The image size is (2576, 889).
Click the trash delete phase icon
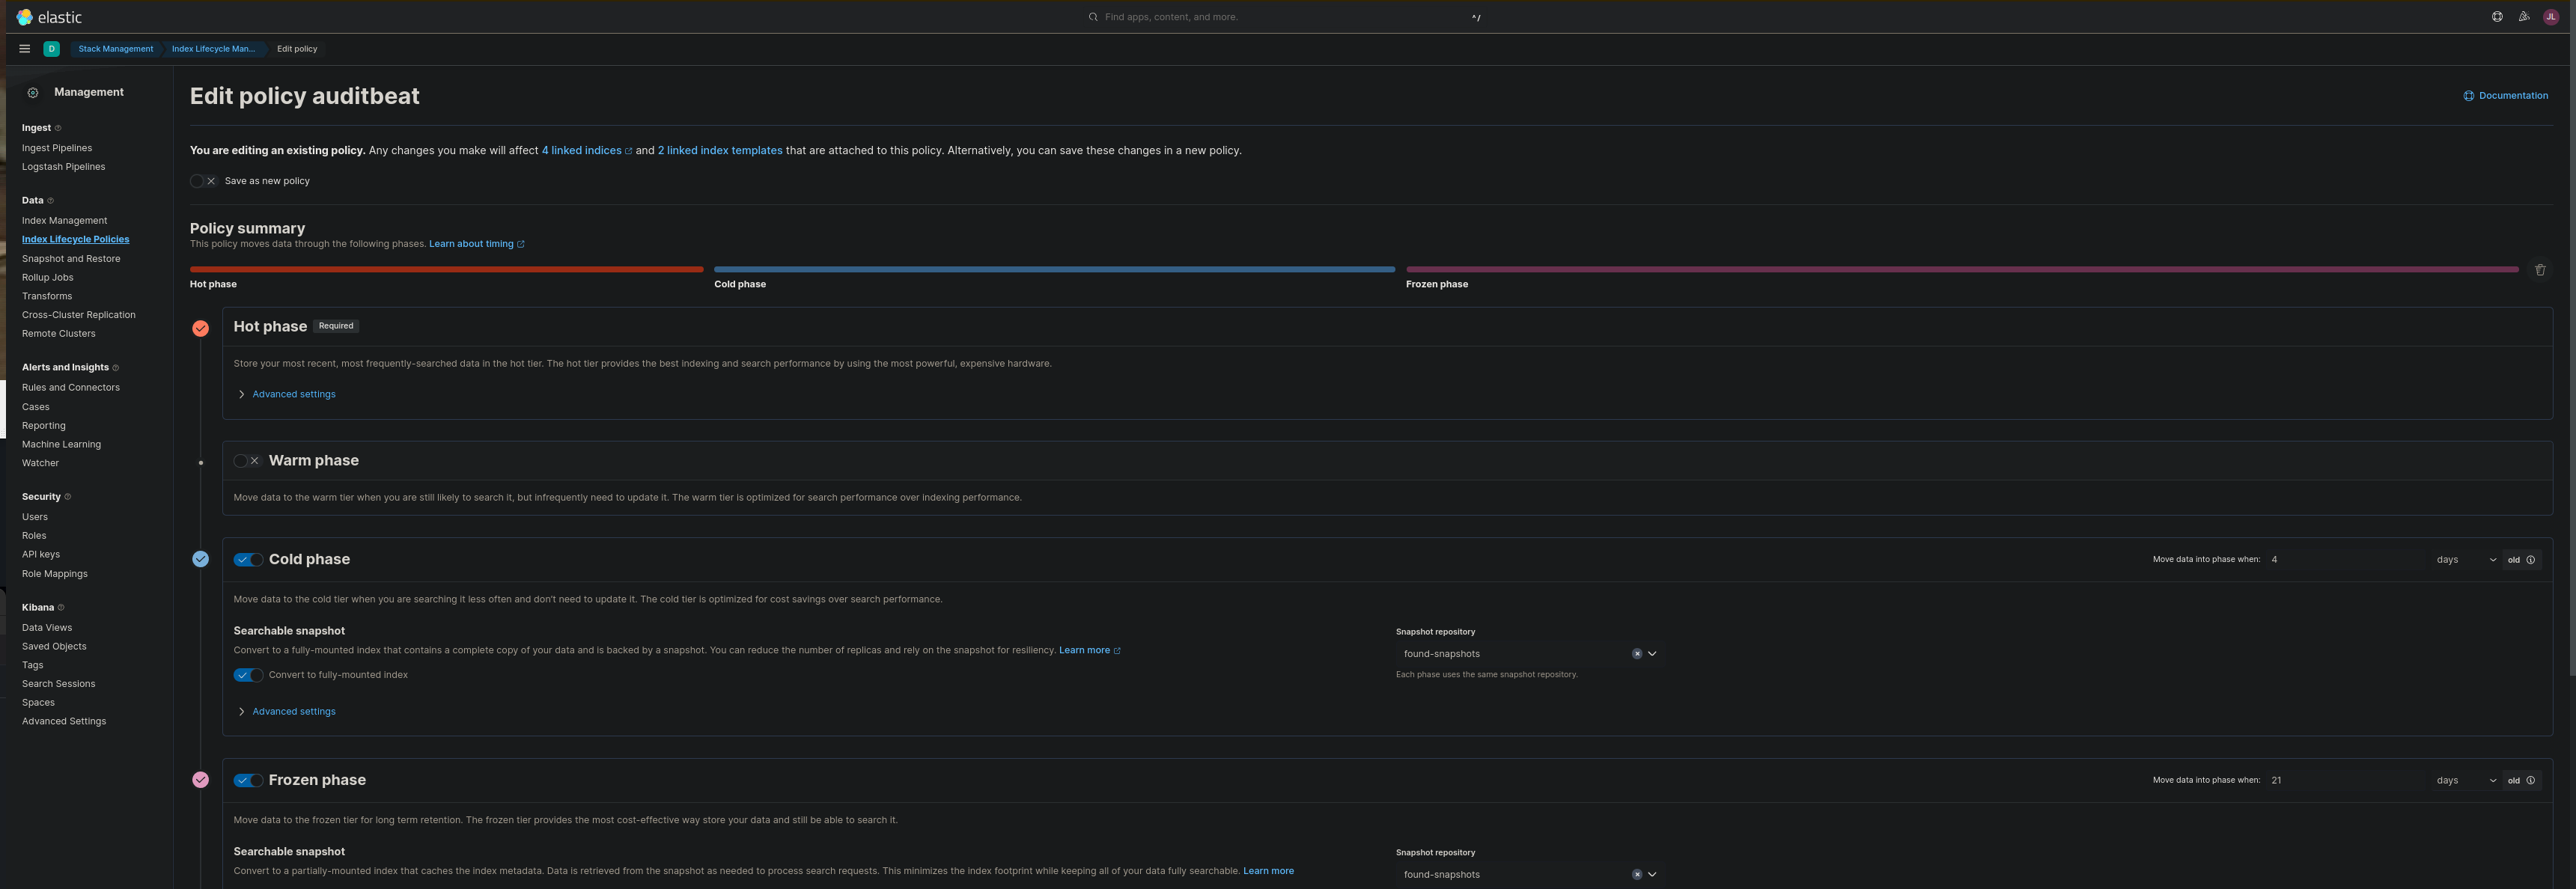2540,270
